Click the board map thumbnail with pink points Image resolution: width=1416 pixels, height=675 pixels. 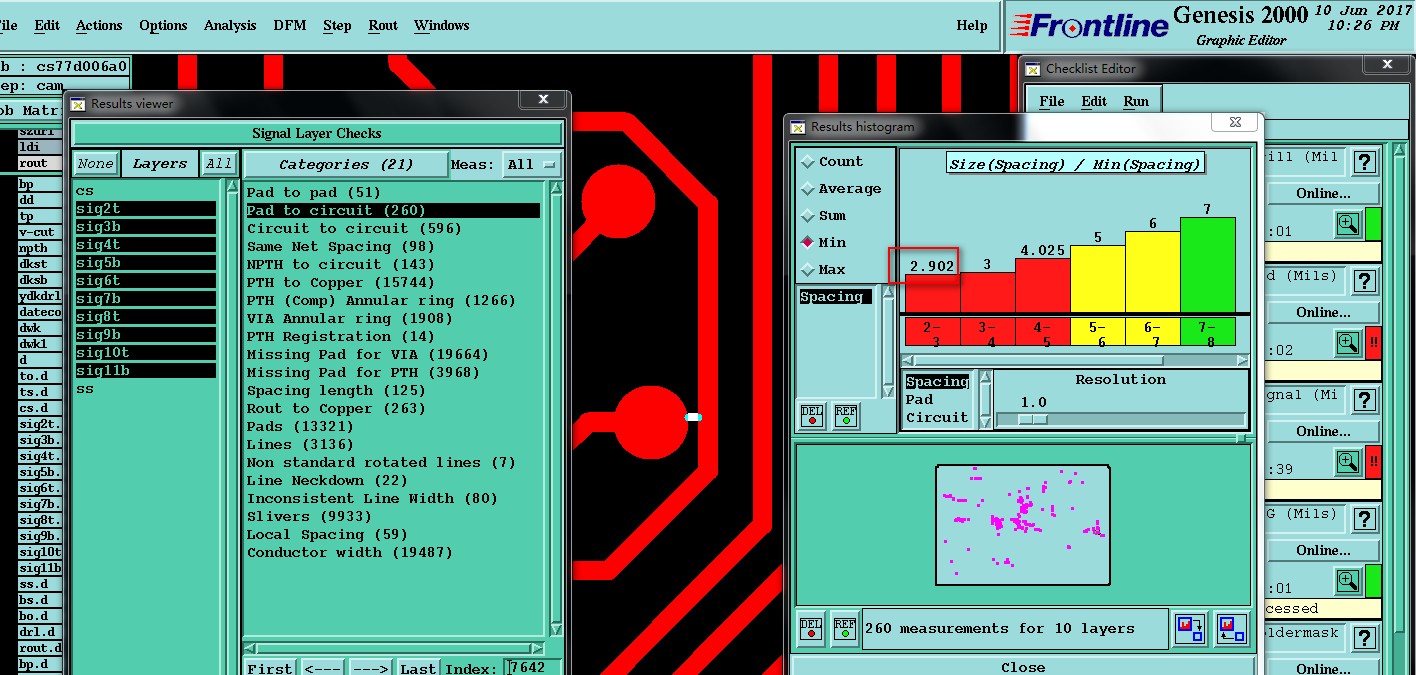pyautogui.click(x=1023, y=525)
